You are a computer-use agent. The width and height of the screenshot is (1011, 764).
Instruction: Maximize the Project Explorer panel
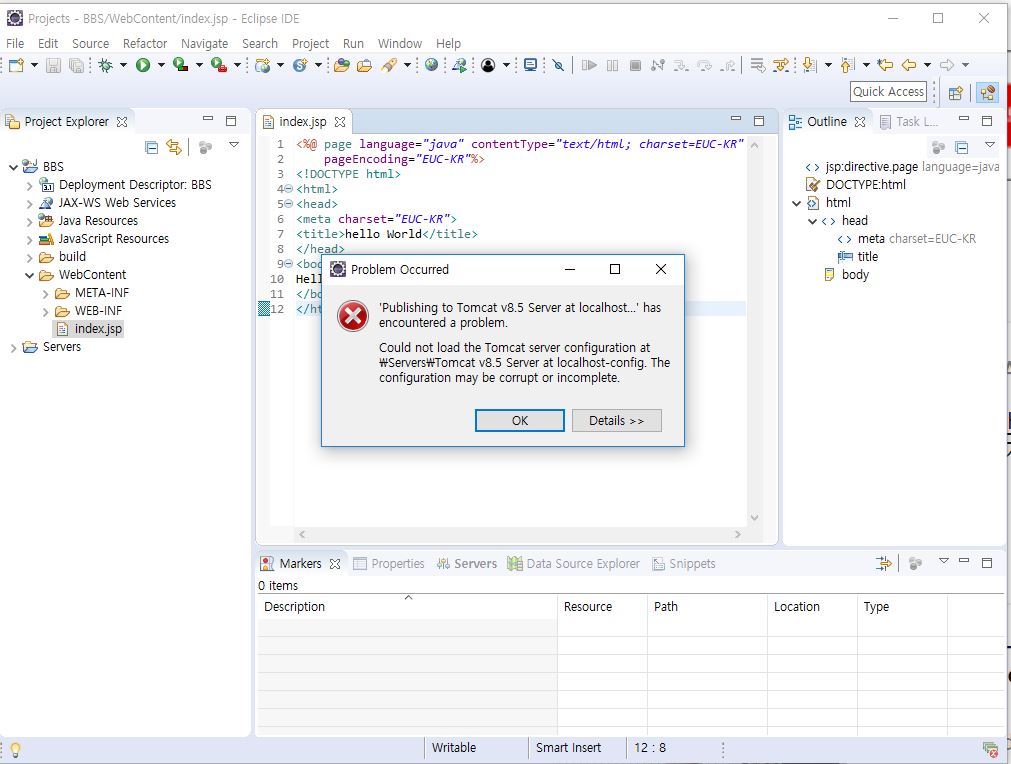click(x=231, y=121)
